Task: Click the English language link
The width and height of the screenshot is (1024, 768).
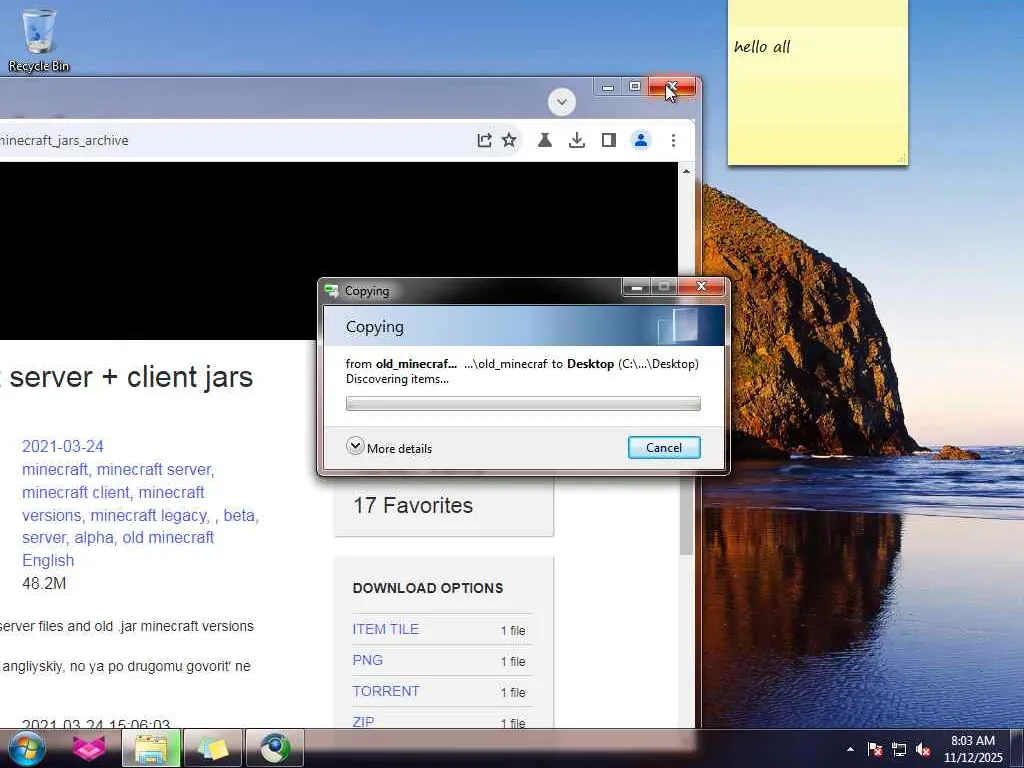Action: point(48,560)
